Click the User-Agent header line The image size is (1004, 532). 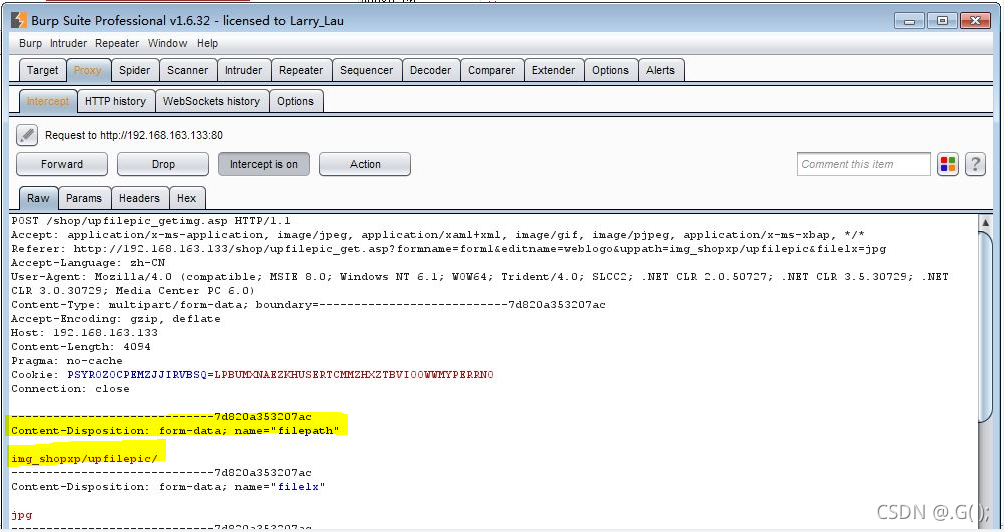point(480,284)
